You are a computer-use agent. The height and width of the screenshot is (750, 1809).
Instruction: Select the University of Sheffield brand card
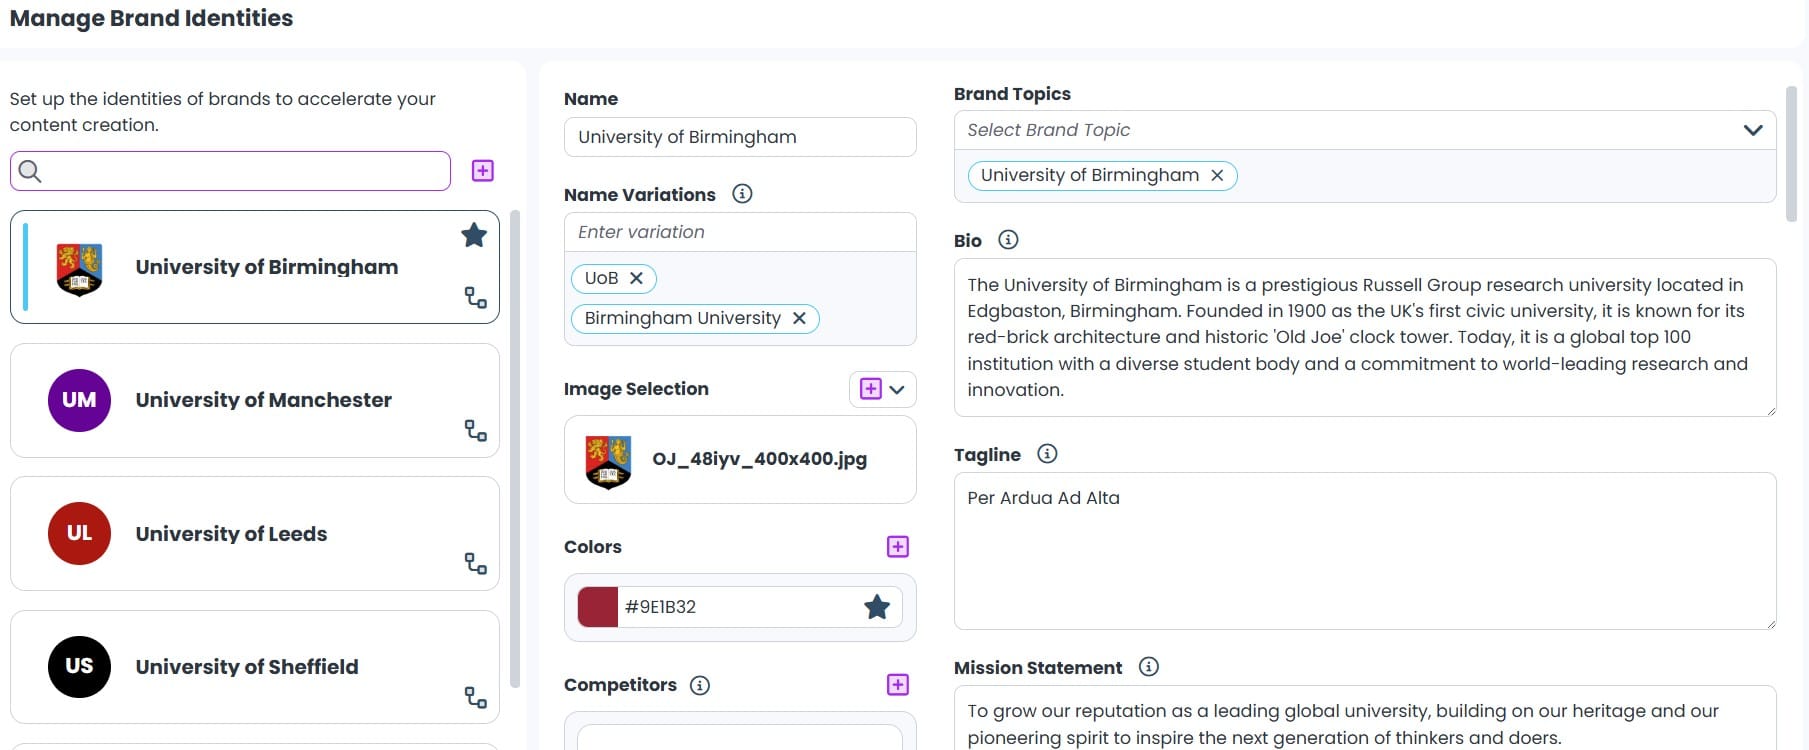[255, 667]
